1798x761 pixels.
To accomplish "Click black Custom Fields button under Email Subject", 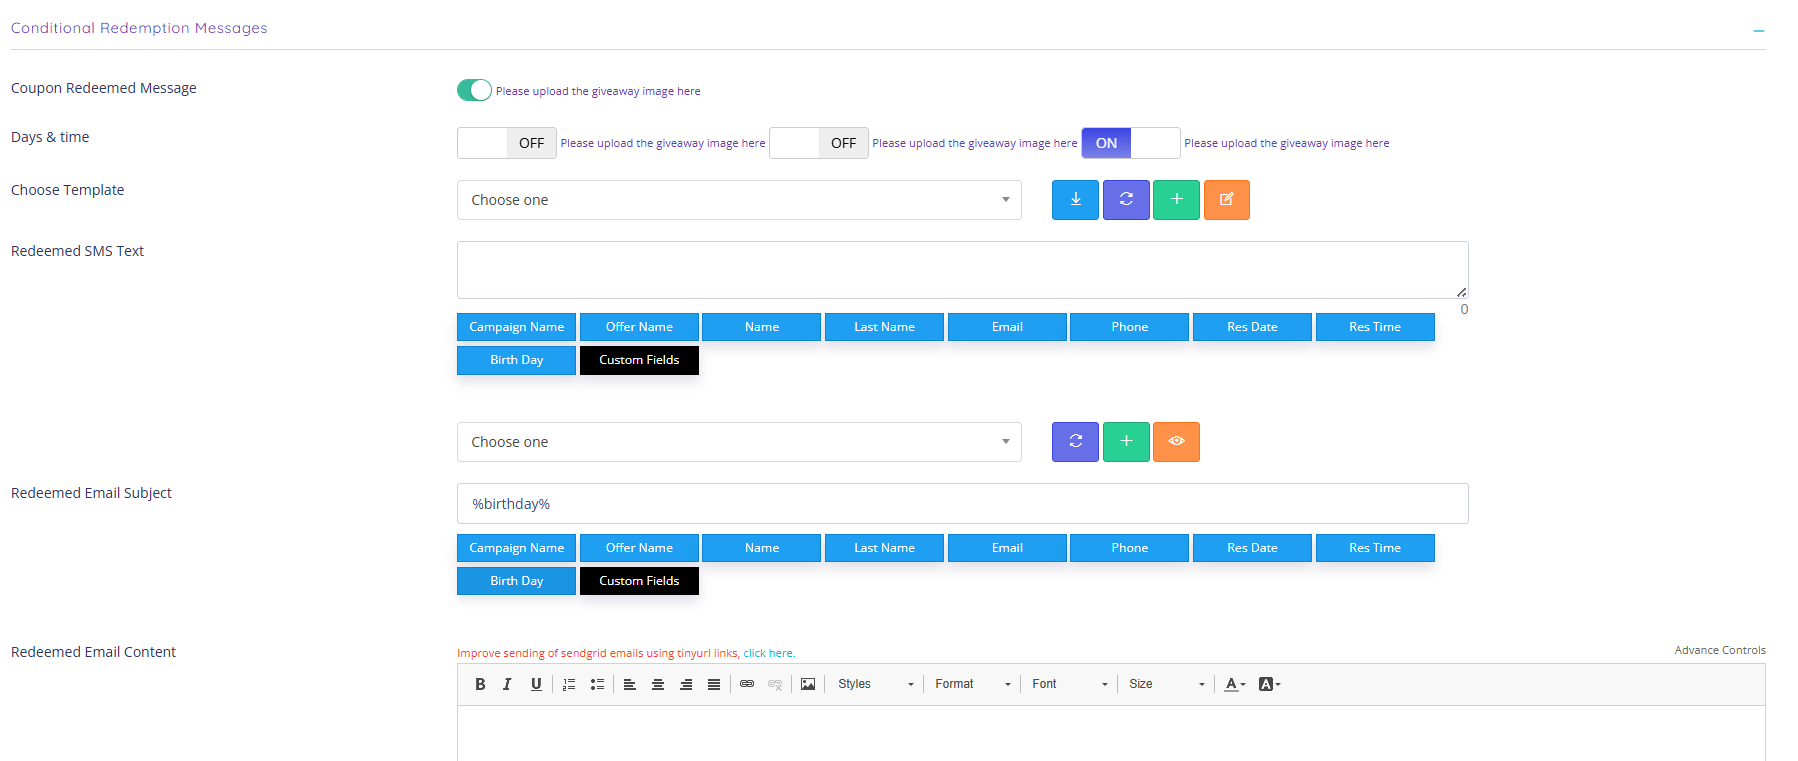I will [639, 581].
